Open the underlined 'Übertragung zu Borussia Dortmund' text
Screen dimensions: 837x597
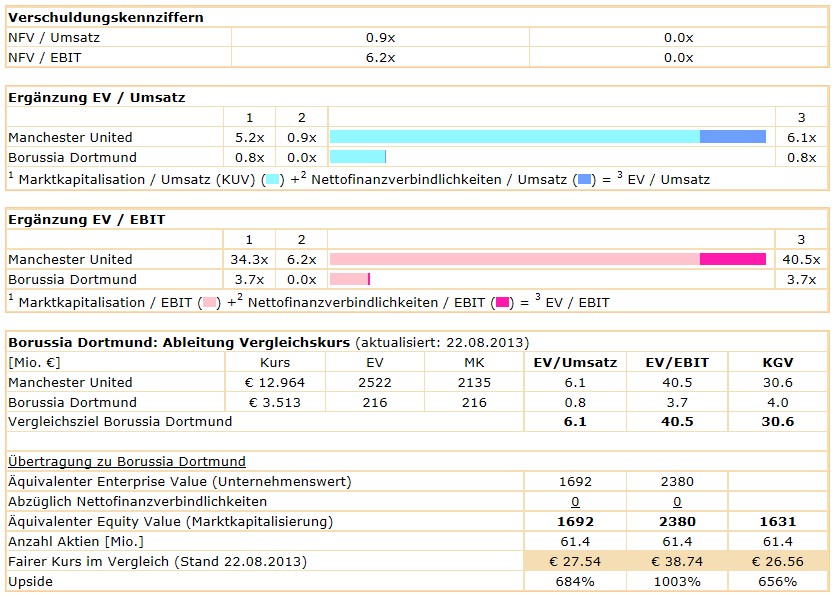[x=127, y=461]
